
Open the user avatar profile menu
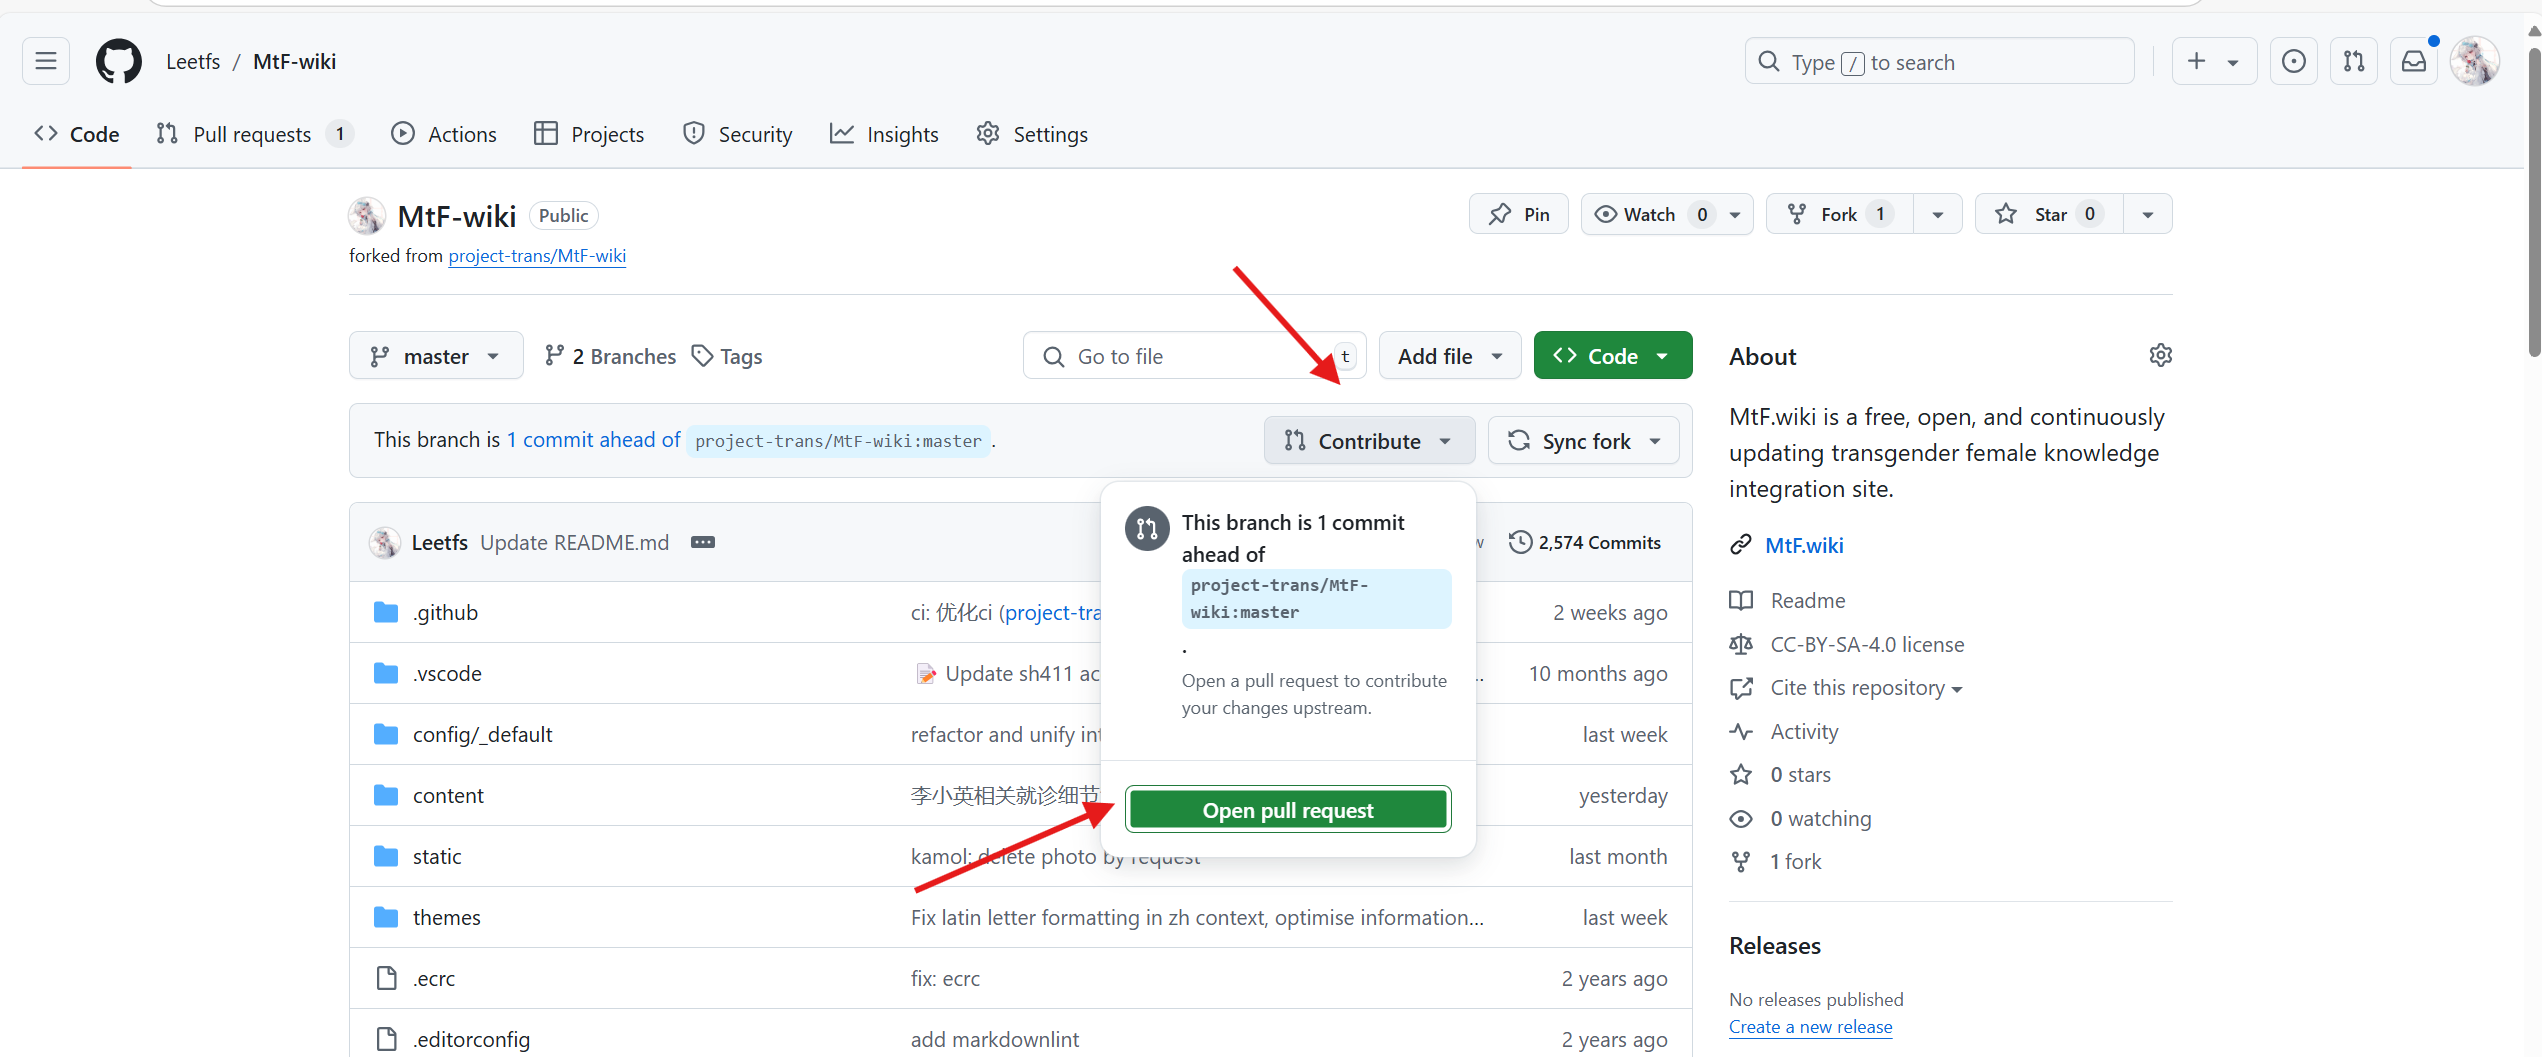coord(2475,62)
